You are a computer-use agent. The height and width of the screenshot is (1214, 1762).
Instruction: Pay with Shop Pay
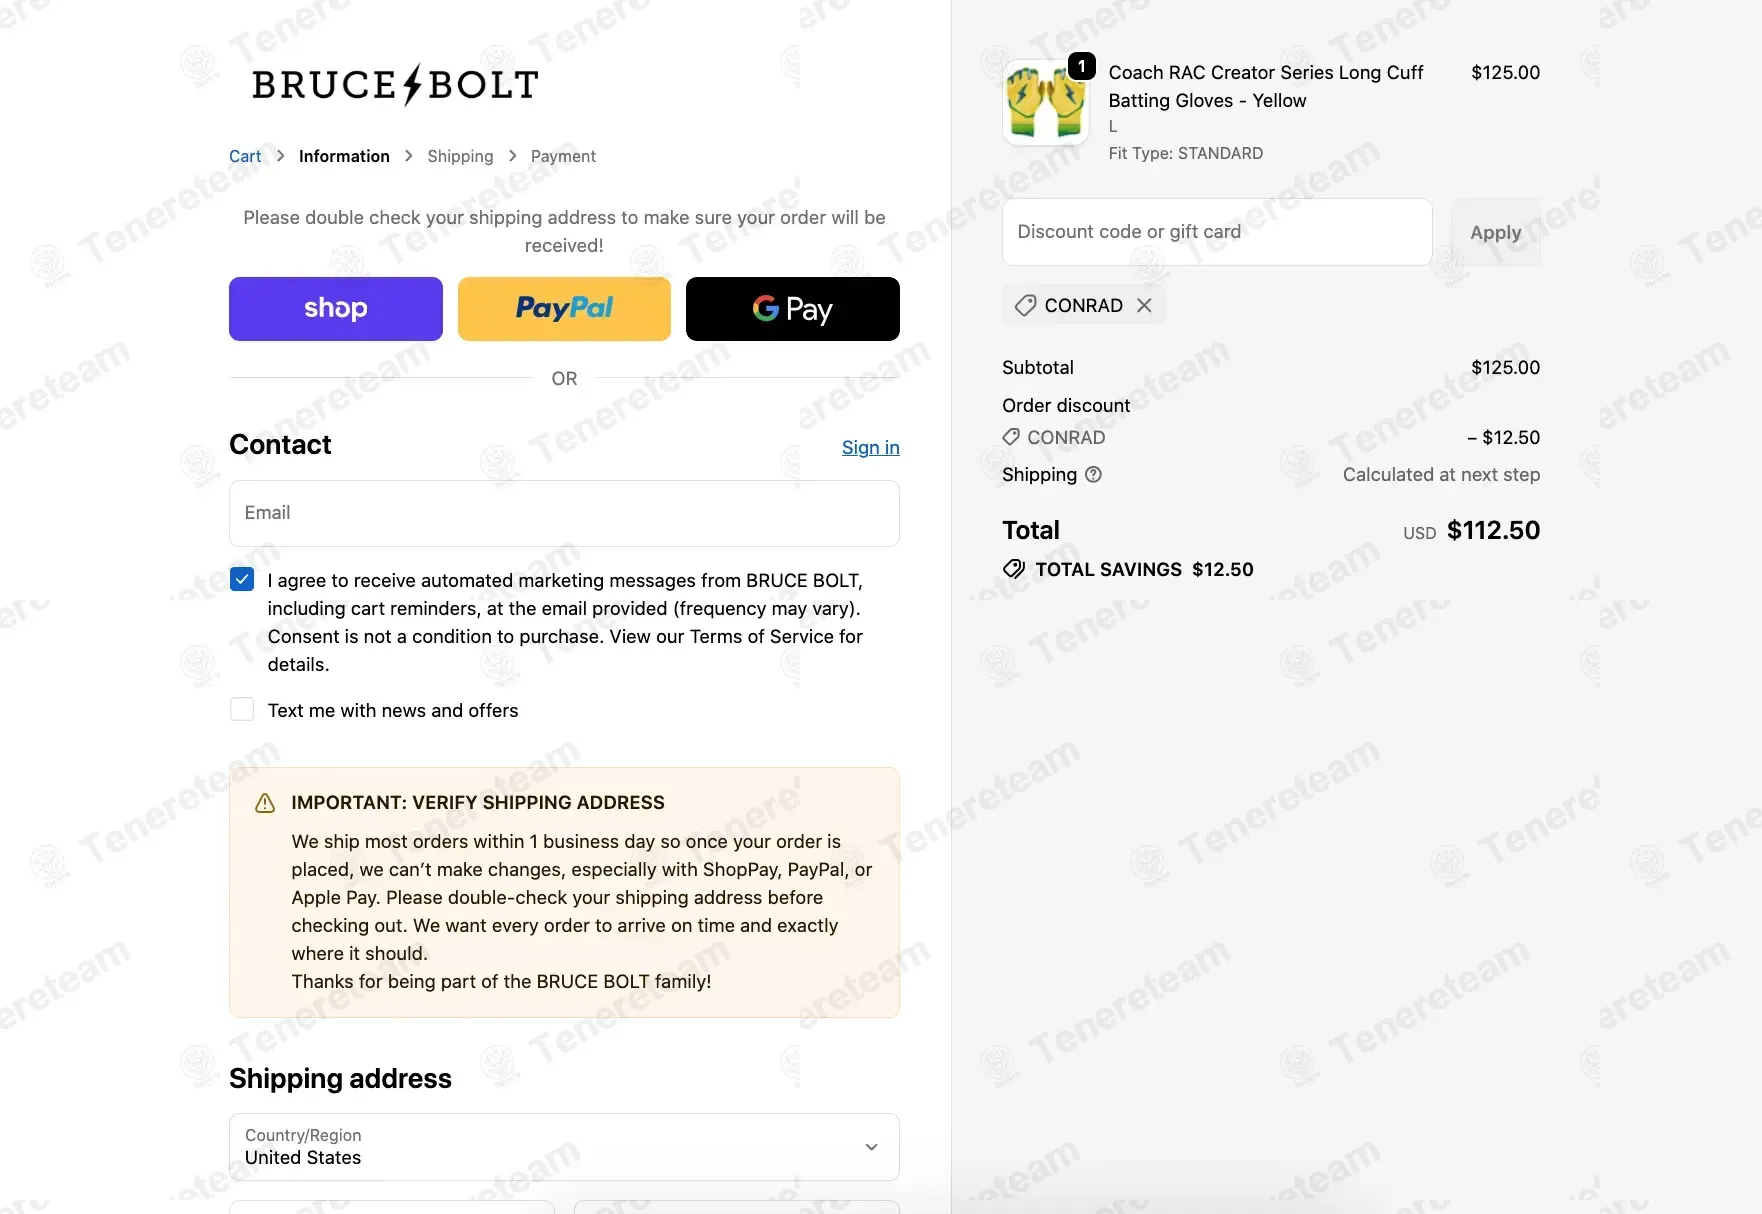(x=336, y=309)
